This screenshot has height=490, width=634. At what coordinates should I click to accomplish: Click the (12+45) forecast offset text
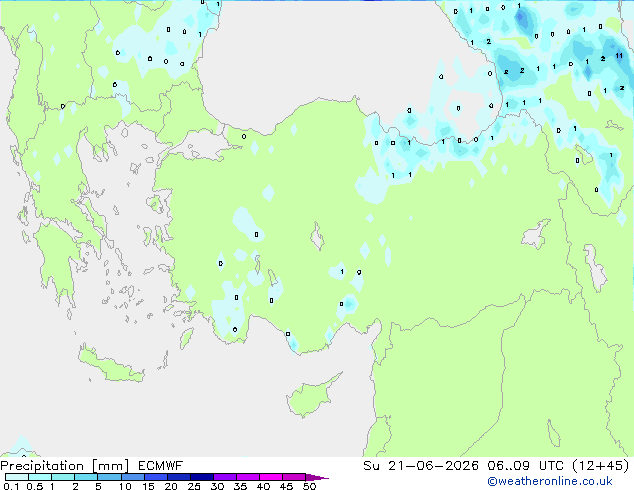(x=600, y=465)
